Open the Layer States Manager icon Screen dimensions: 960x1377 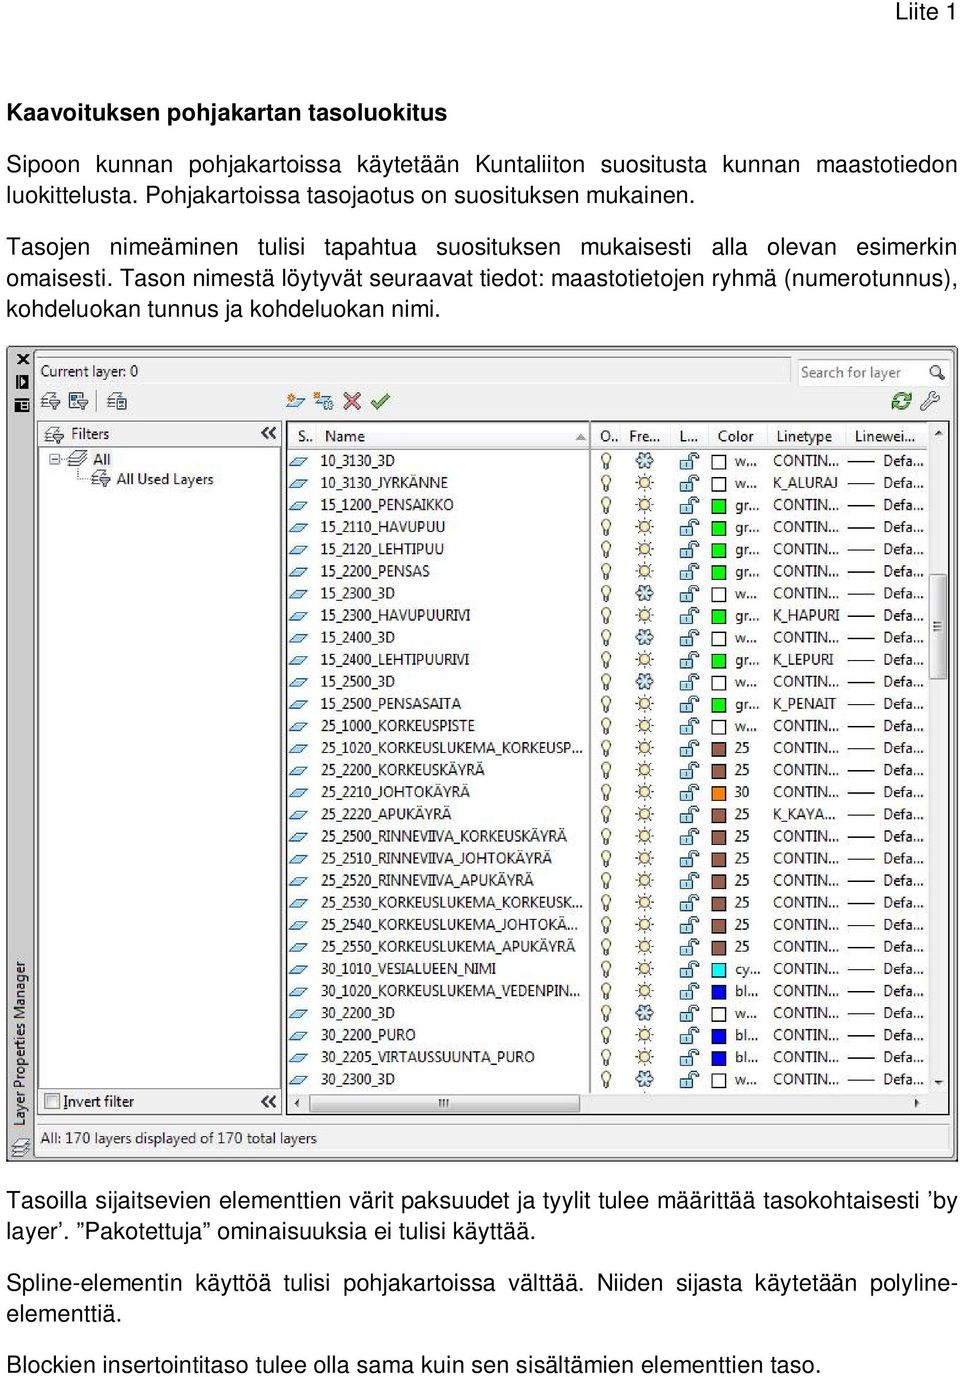click(x=117, y=401)
